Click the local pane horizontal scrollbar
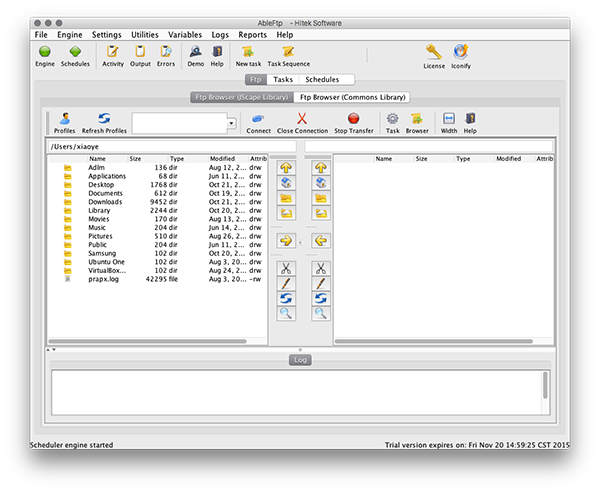This screenshot has height=492, width=600. point(148,341)
